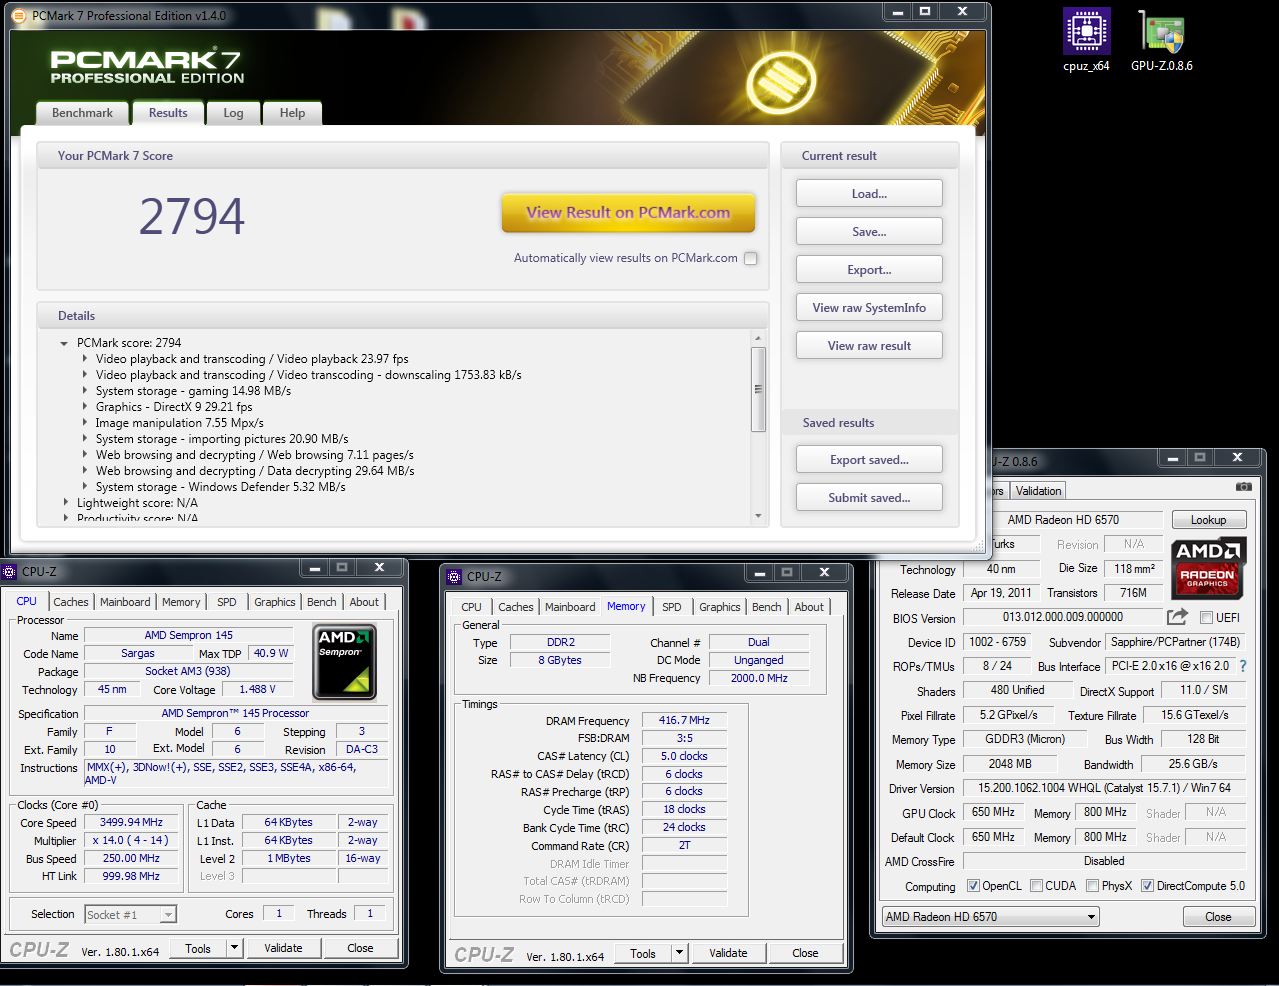
Task: Toggle the PhysX checkbox
Action: (1092, 886)
